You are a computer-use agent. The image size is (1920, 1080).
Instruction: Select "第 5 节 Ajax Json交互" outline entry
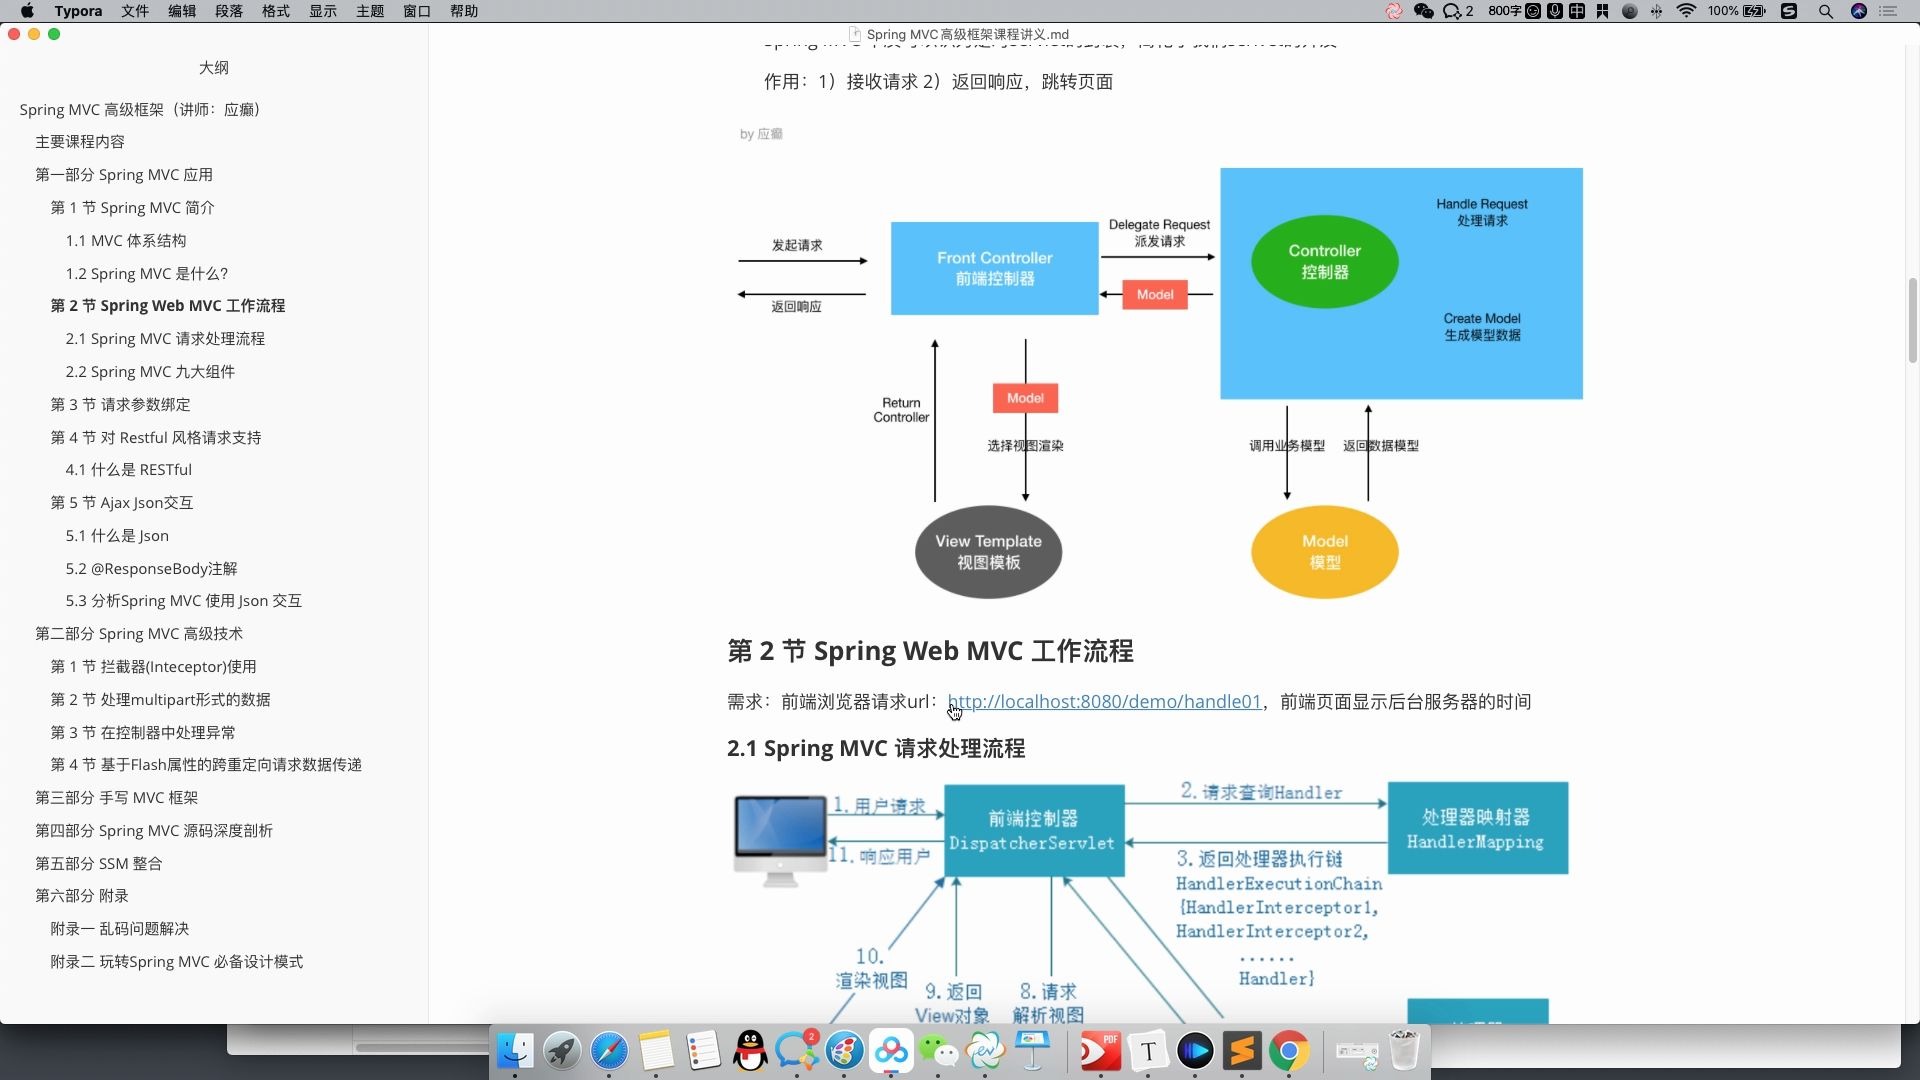point(122,502)
